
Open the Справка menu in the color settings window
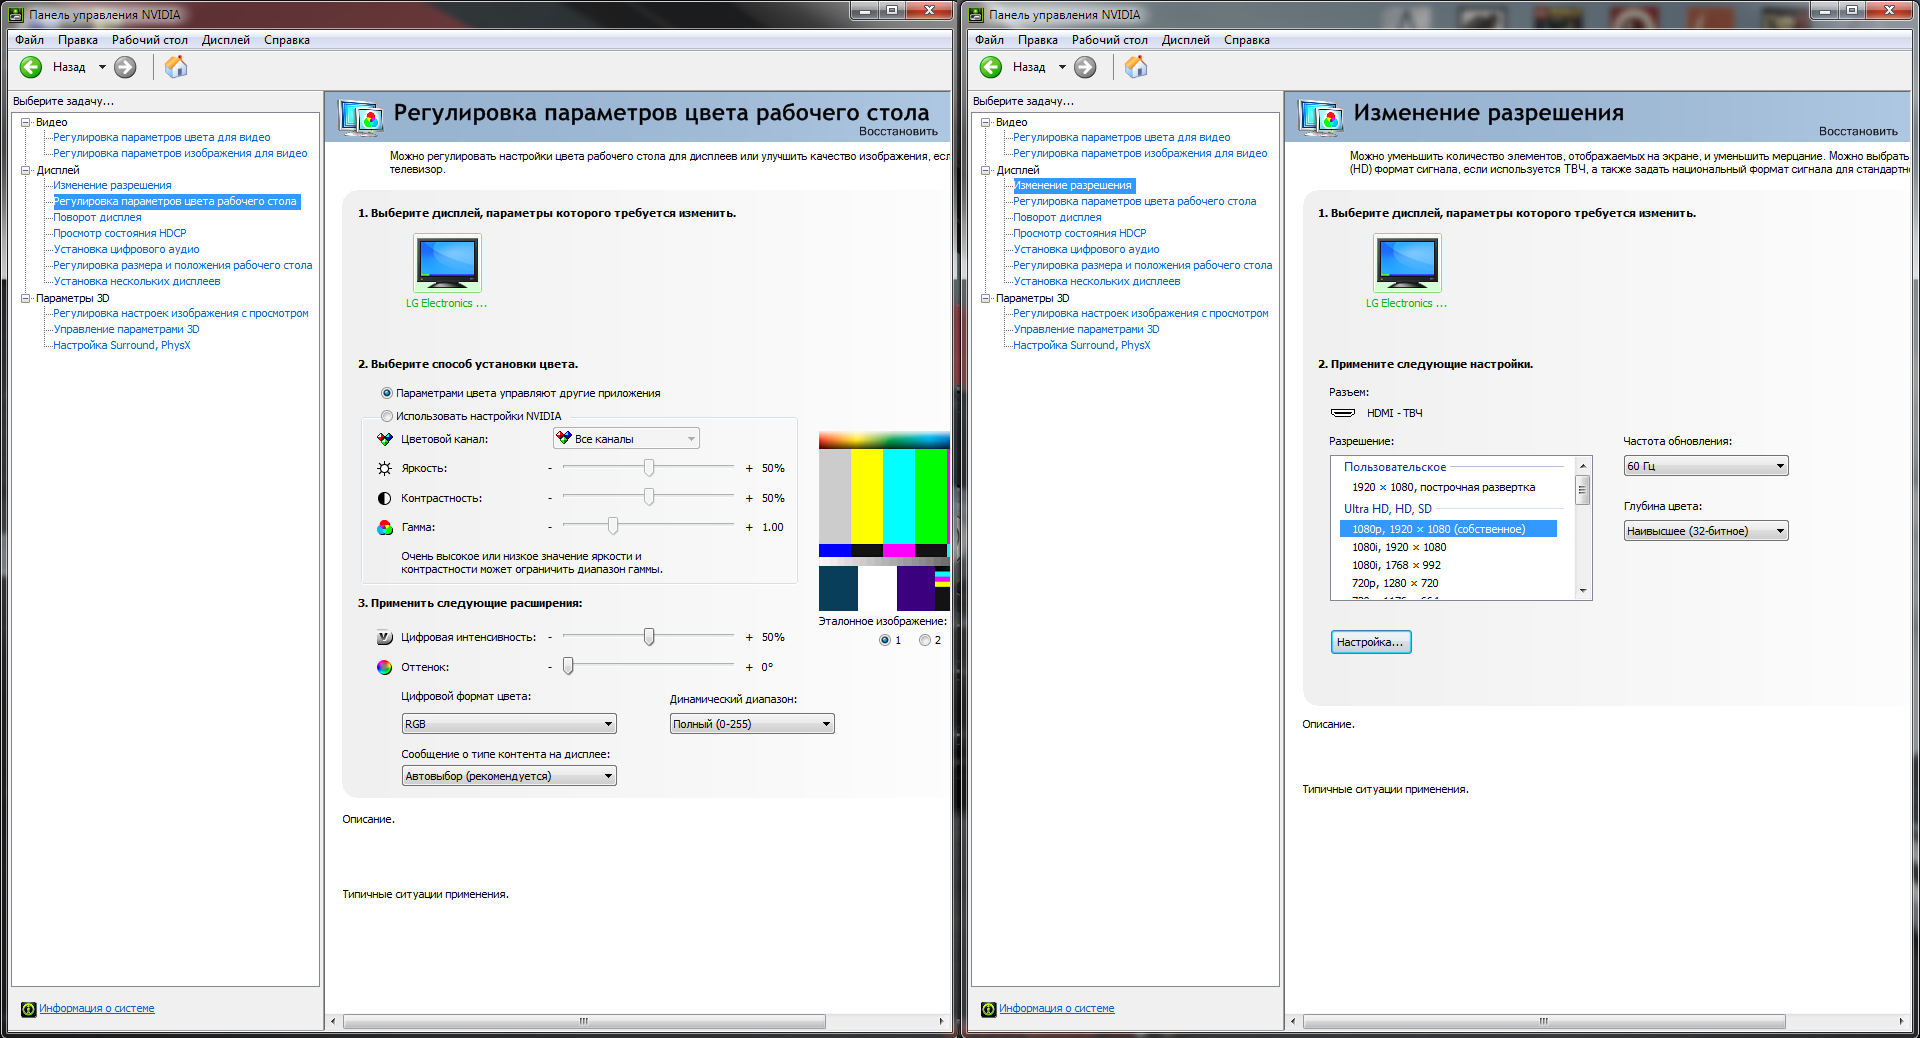click(x=287, y=40)
